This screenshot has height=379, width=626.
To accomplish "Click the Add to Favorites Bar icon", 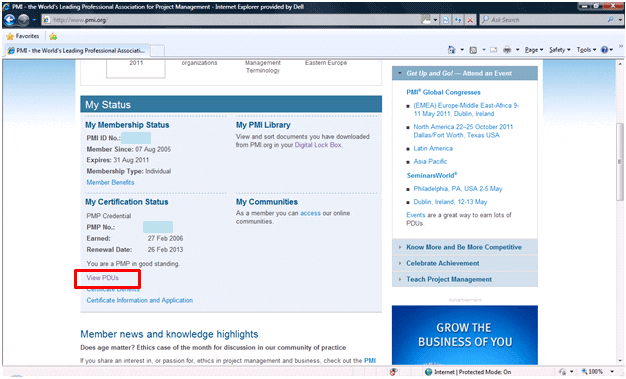I will [53, 37].
